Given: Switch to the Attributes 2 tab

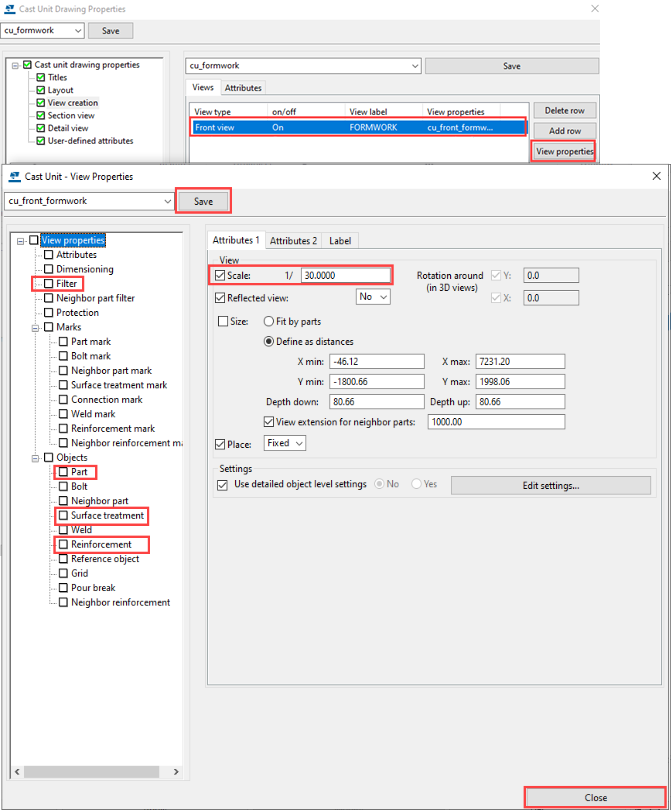Looking at the screenshot, I should pos(293,240).
